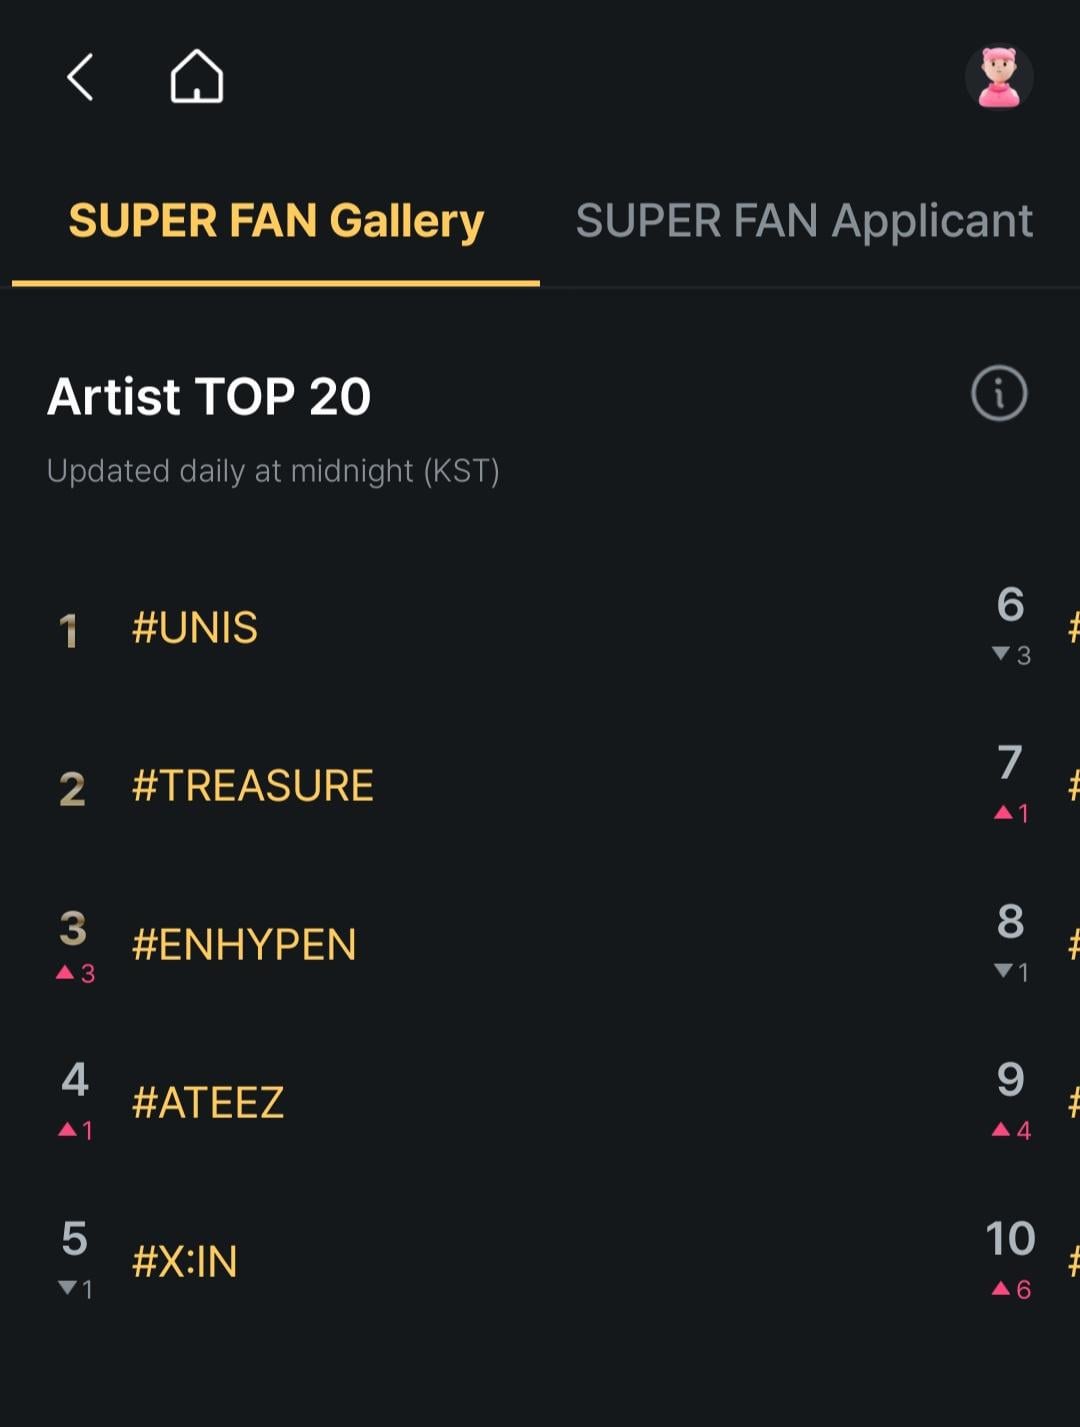Image resolution: width=1080 pixels, height=1427 pixels.
Task: Show Artist TOP 20 info icon
Action: tap(999, 393)
